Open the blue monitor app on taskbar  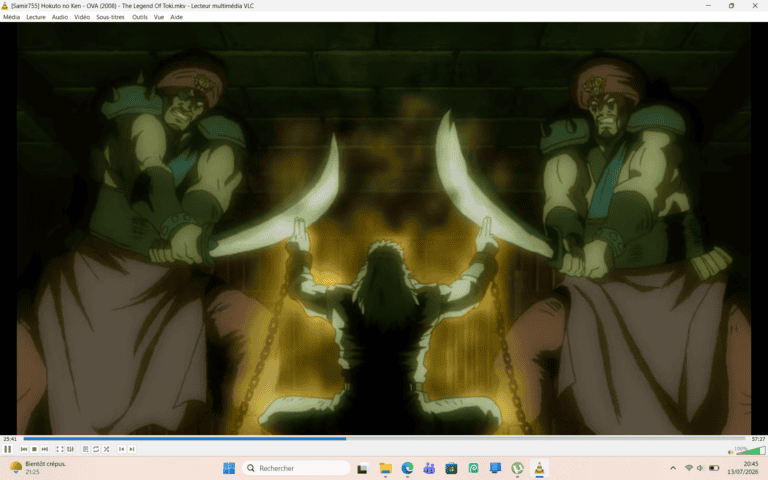coord(495,468)
